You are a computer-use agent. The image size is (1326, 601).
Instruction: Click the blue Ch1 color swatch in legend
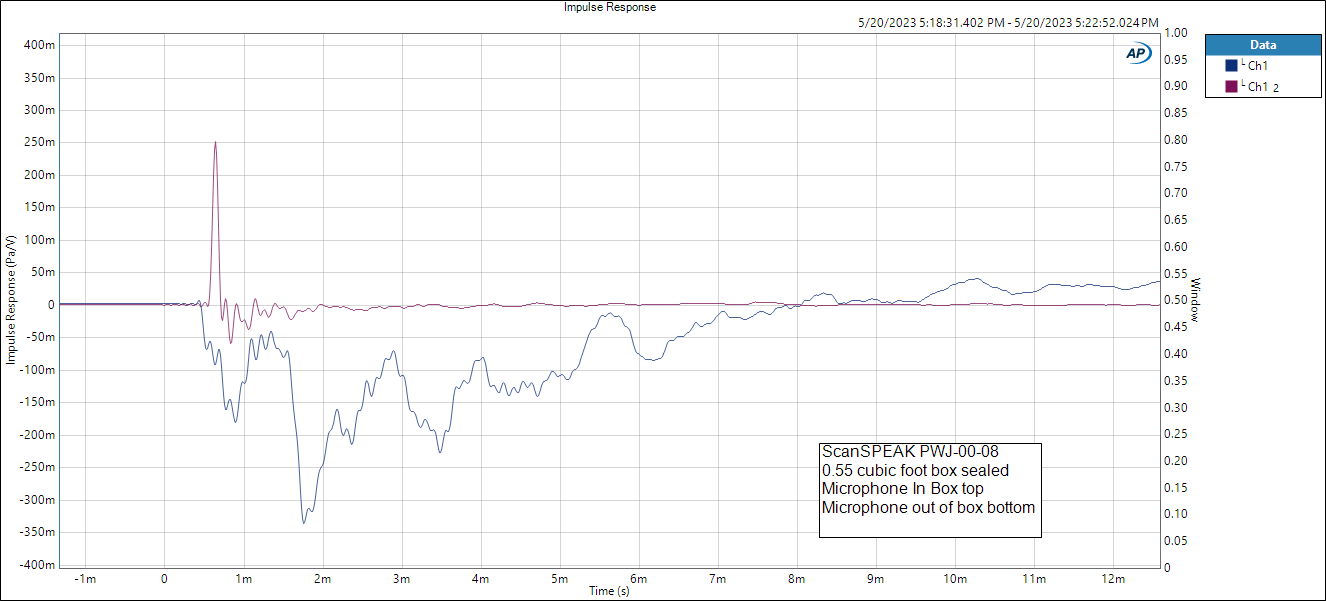(1231, 66)
